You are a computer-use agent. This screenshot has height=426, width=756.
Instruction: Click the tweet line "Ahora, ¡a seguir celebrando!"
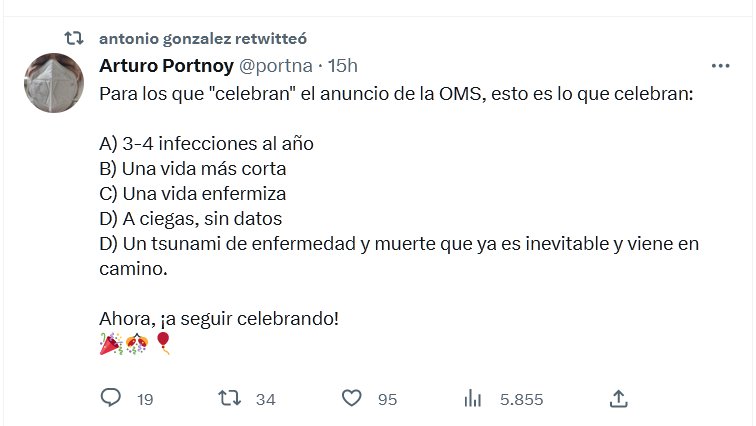219,319
